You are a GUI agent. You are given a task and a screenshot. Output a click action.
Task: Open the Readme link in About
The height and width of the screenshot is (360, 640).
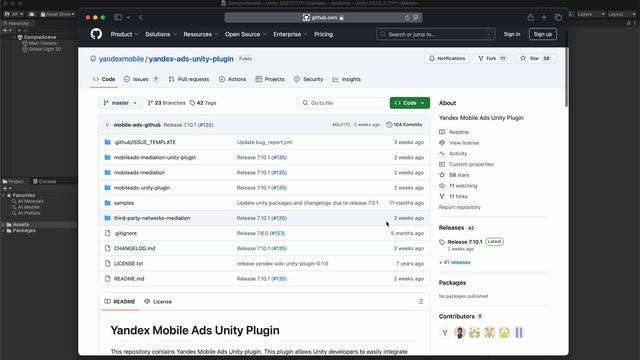454,132
